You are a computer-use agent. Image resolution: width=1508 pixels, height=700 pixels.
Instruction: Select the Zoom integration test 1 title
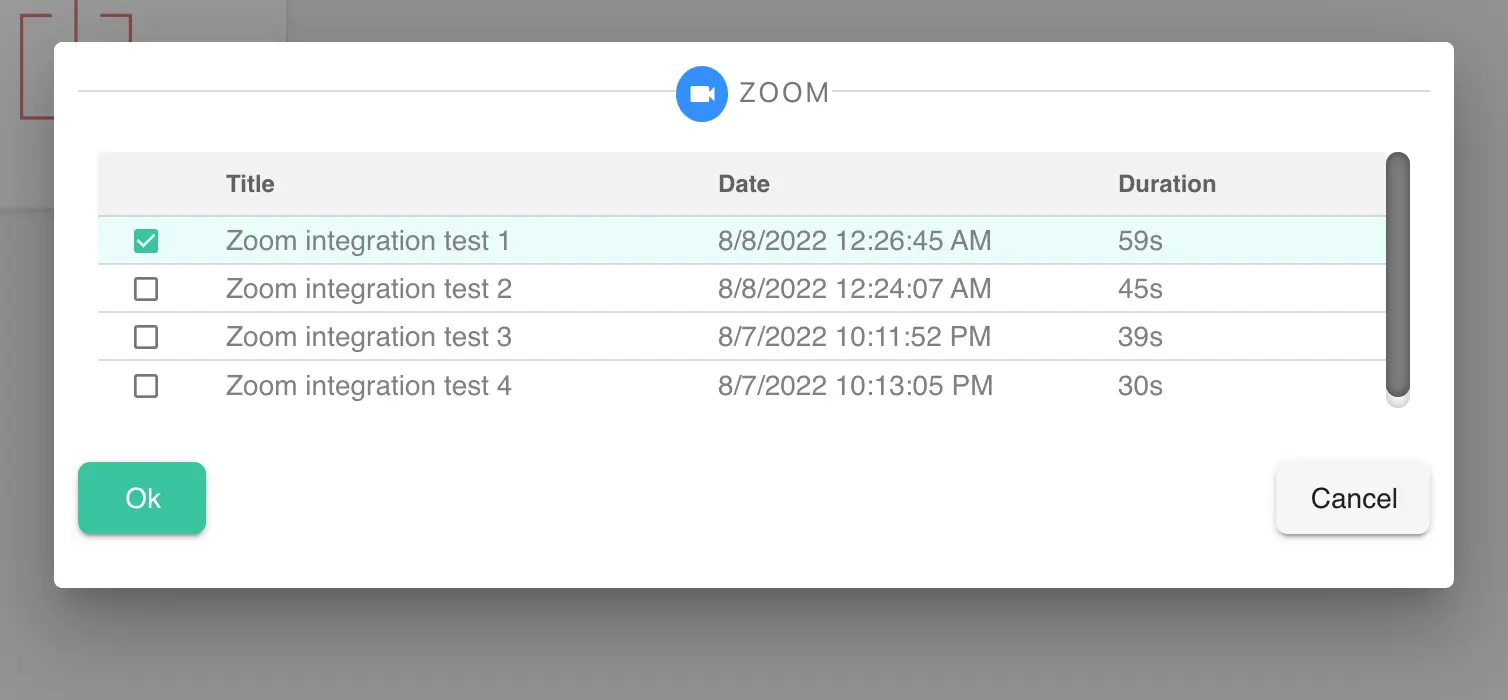pos(368,241)
